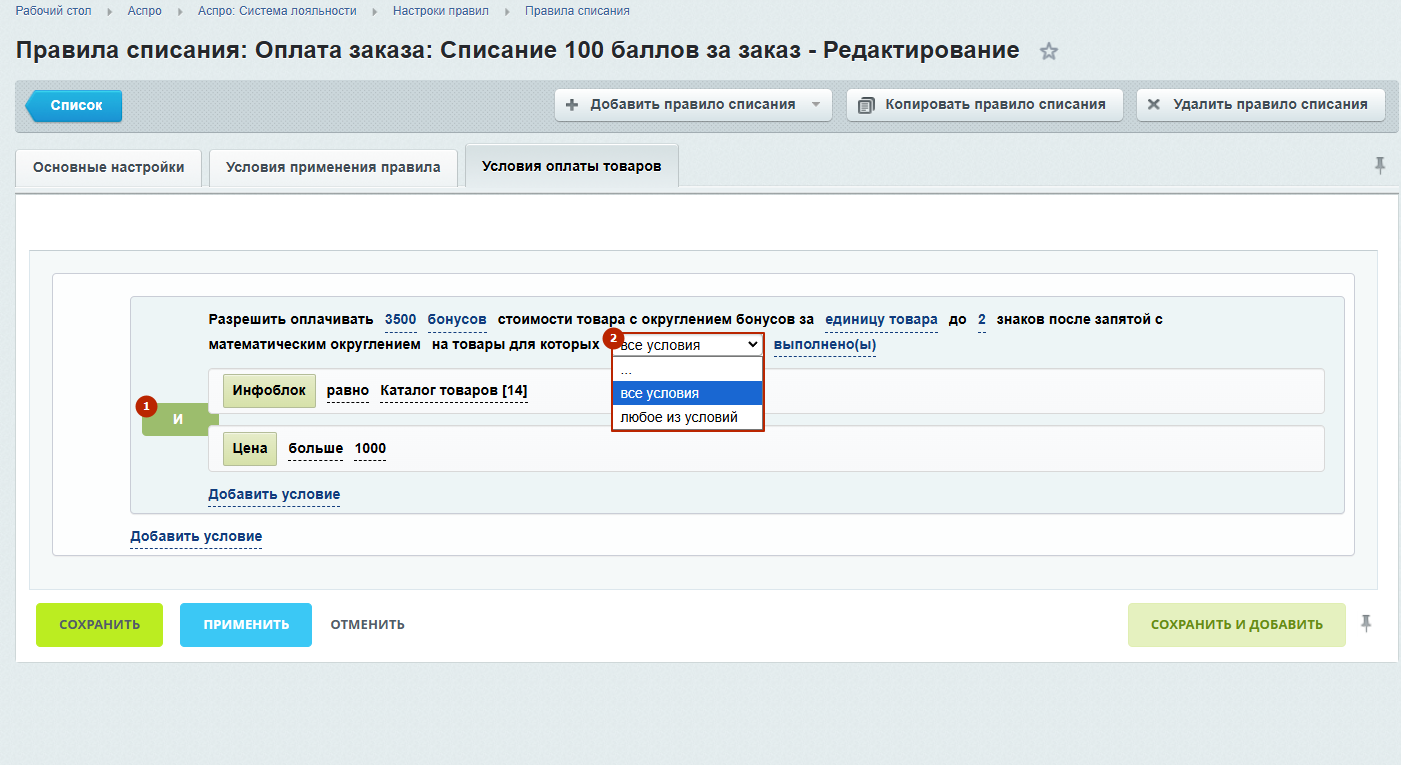Expand Добавить правило списания dropdown arrow
The height and width of the screenshot is (765, 1401).
coord(815,105)
